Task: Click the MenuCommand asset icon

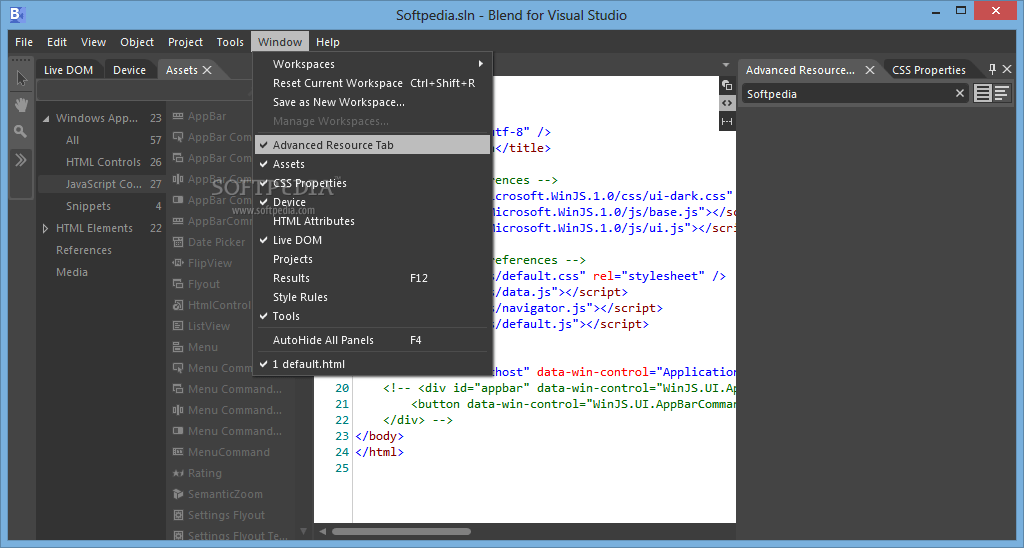Action: pos(178,452)
